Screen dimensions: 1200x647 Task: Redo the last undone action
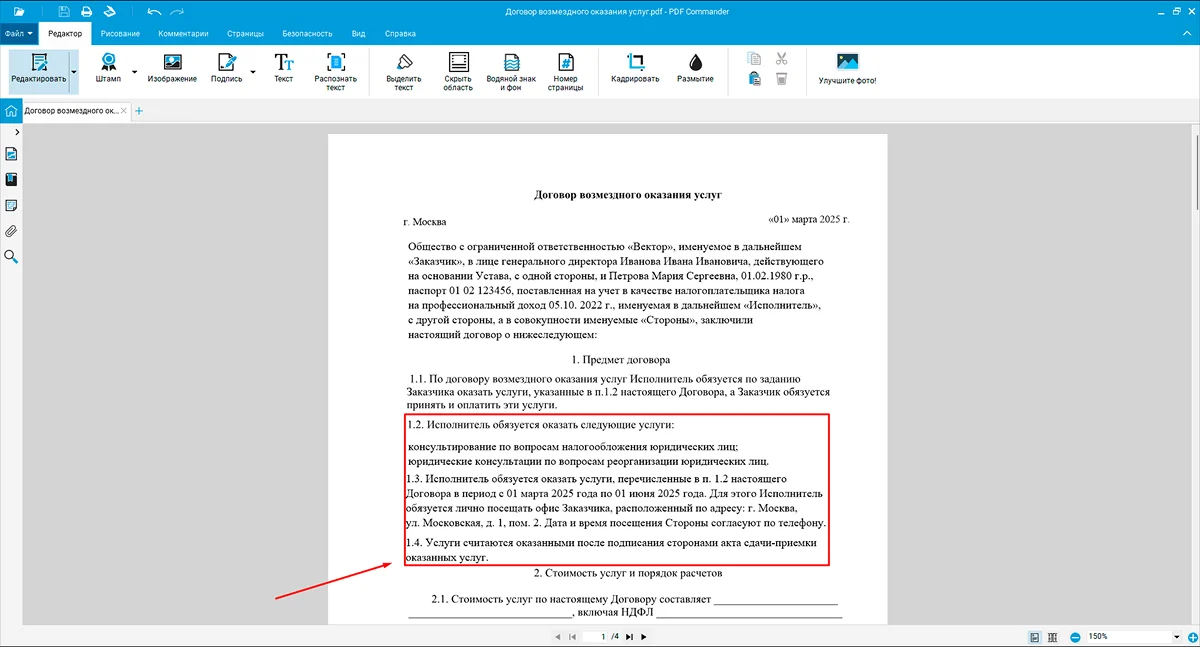178,11
